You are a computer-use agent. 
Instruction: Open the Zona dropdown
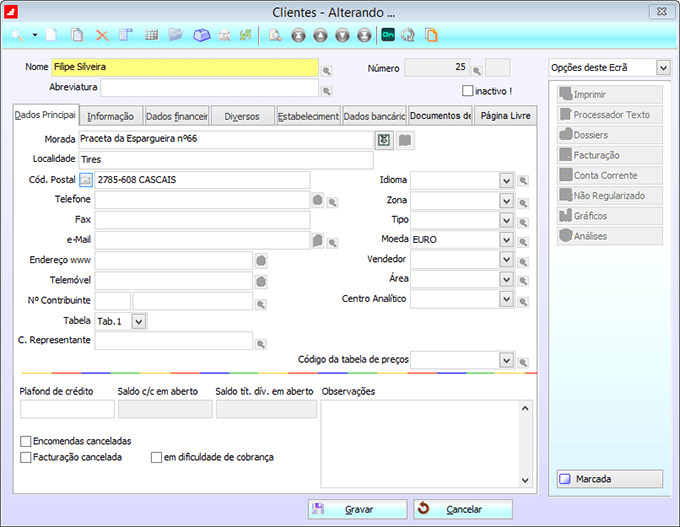click(x=507, y=201)
